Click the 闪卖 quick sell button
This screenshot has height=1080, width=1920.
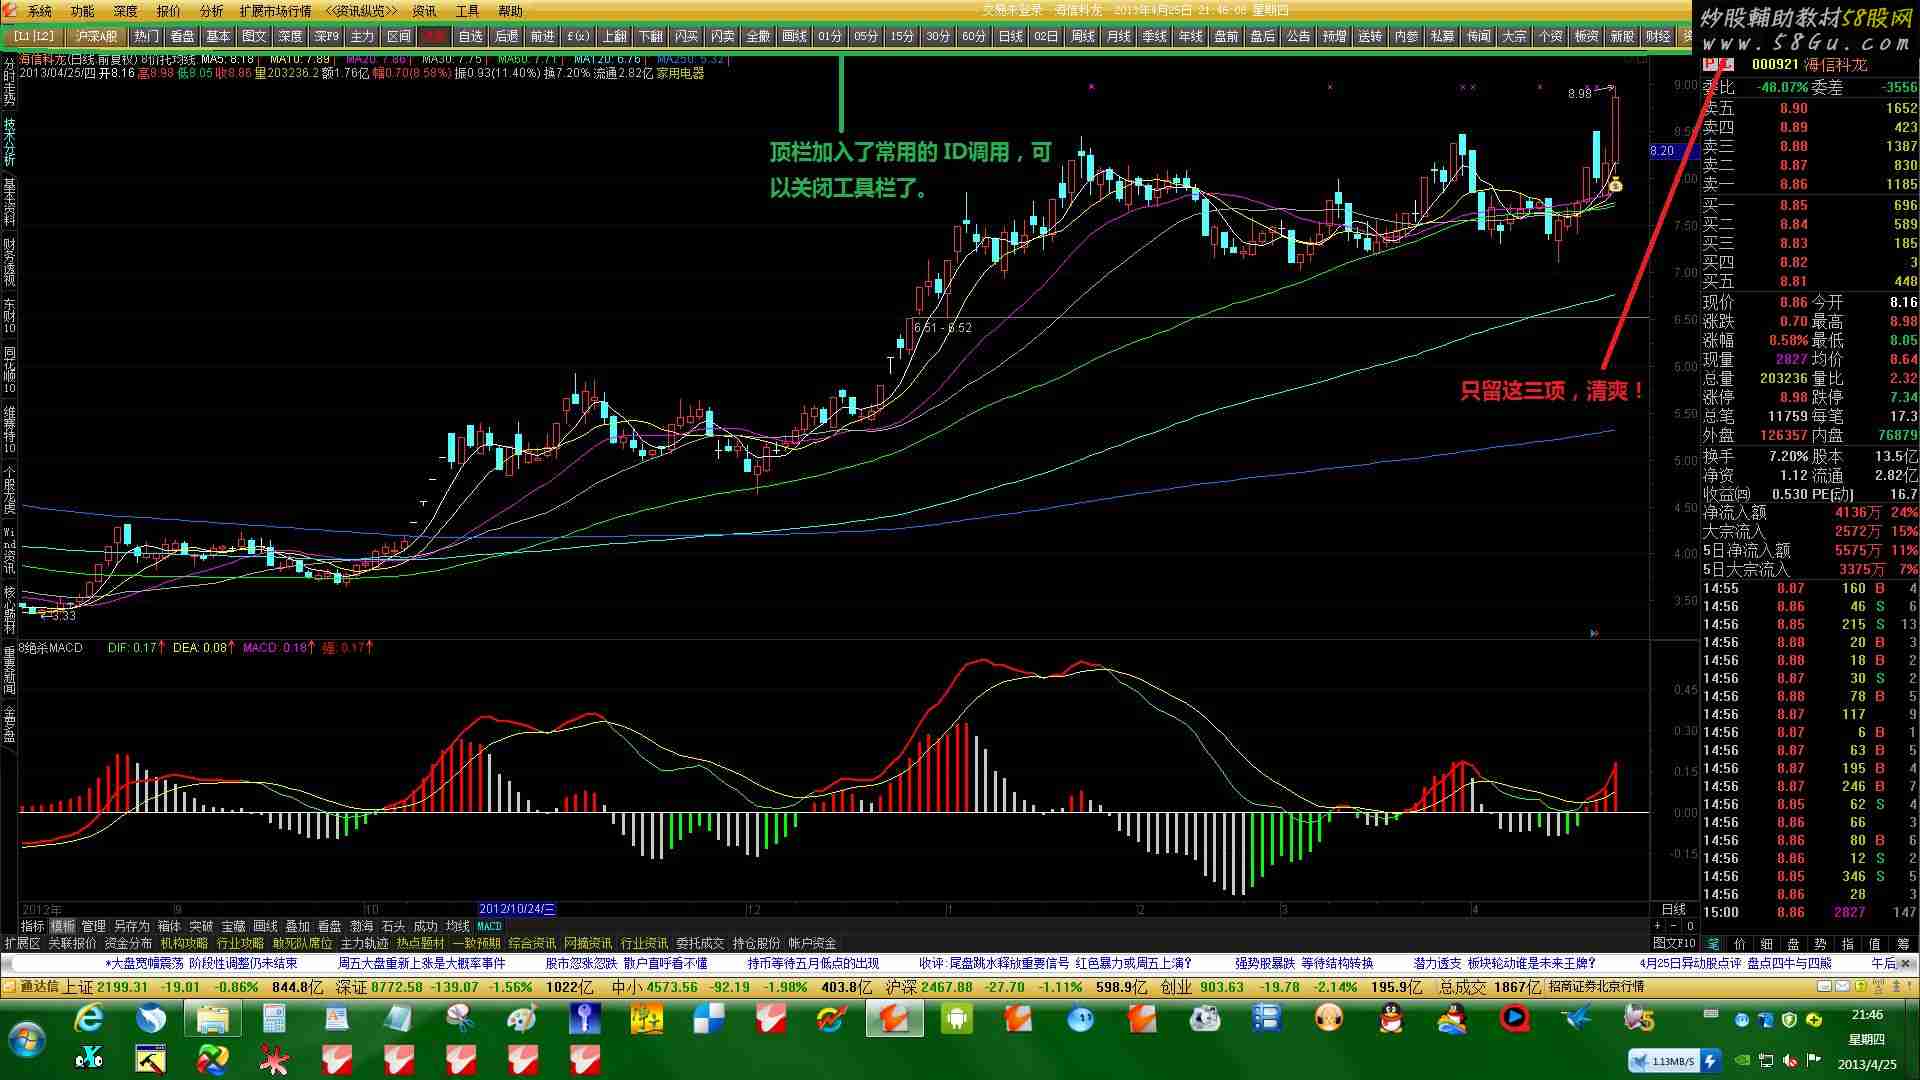click(722, 36)
